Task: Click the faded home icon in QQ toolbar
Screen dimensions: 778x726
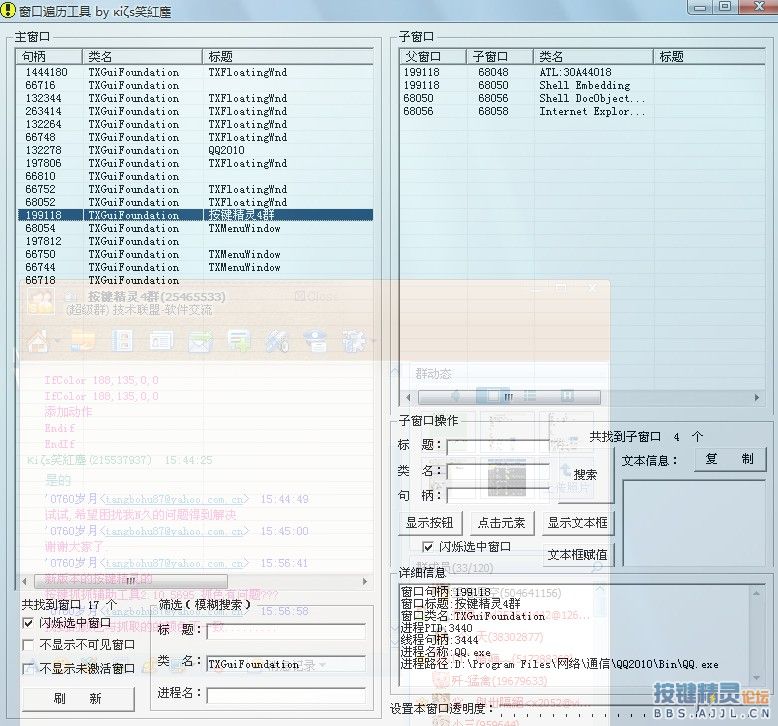Action: click(39, 342)
